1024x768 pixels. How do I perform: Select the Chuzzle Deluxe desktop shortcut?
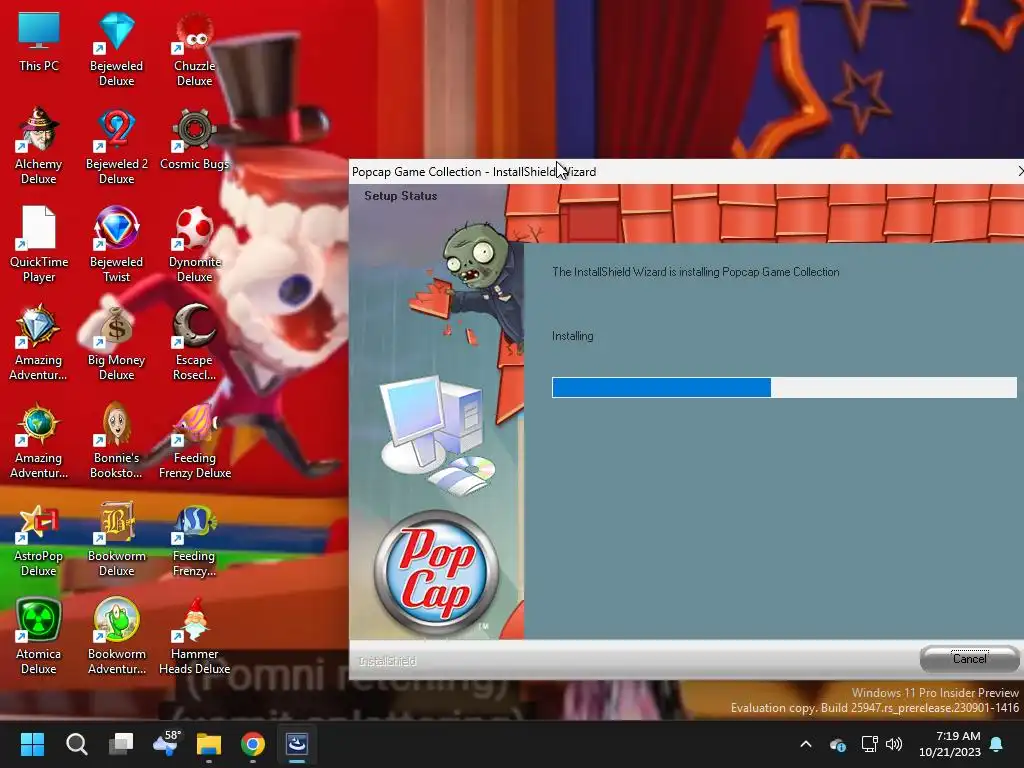(x=195, y=50)
